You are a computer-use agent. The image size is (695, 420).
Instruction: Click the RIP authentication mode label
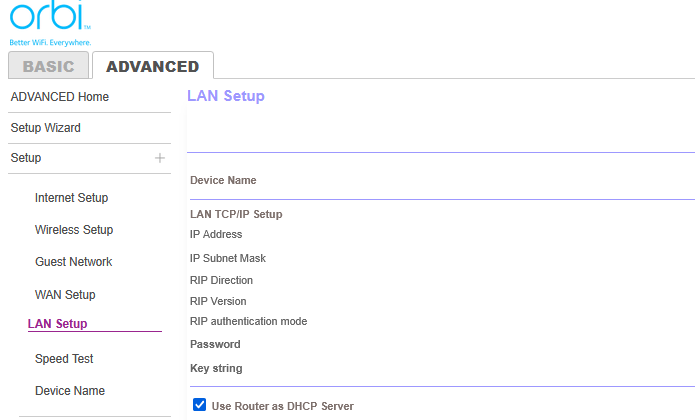click(248, 321)
